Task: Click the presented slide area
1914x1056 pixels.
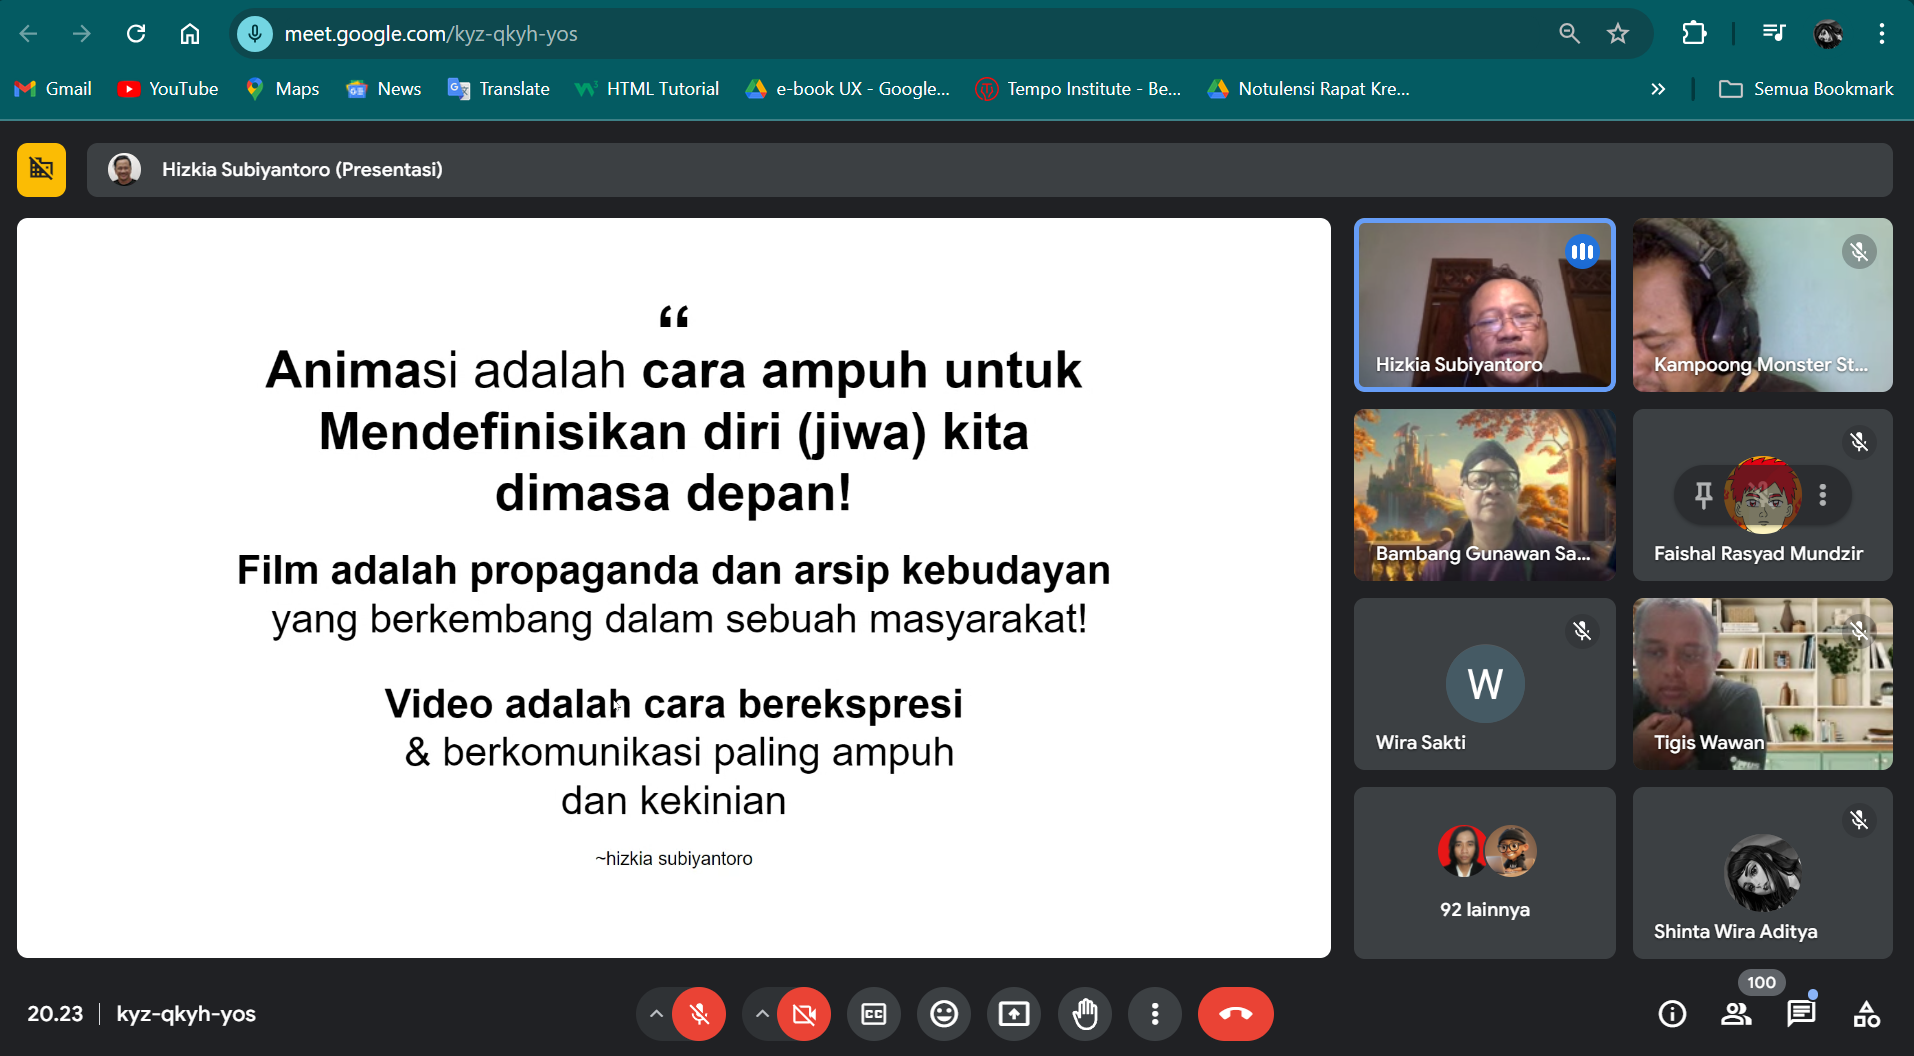Action: (673, 588)
